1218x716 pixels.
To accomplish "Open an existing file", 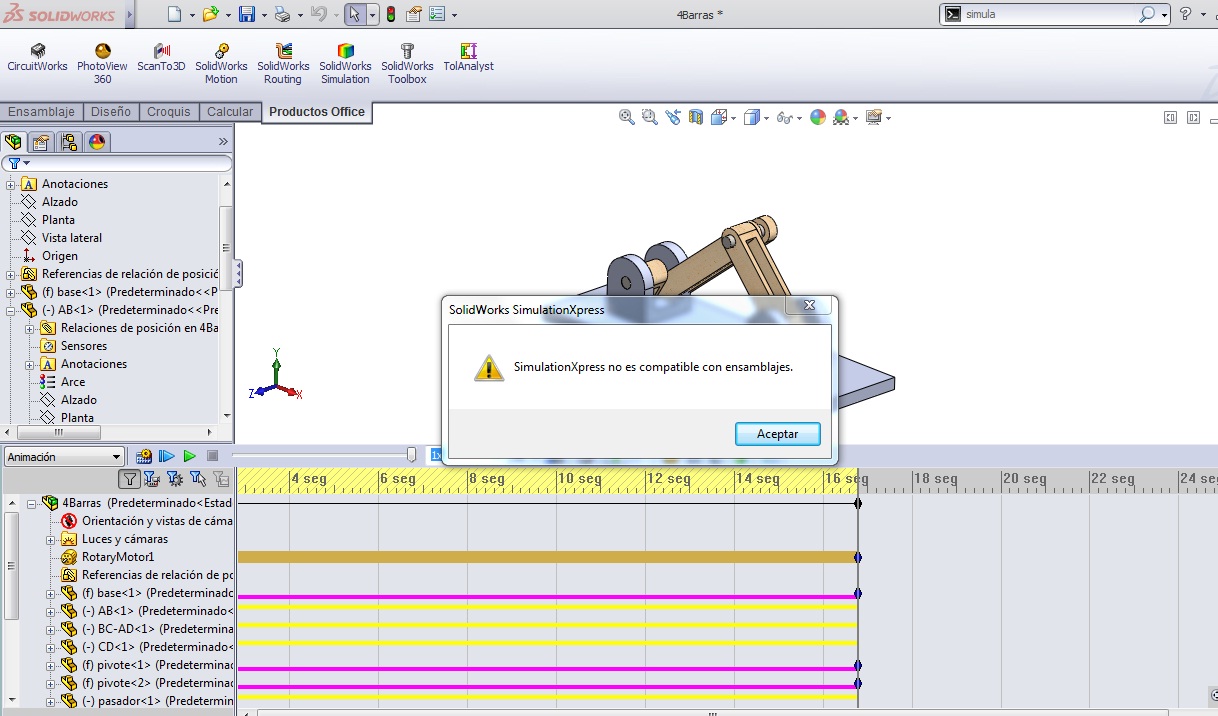I will click(210, 14).
